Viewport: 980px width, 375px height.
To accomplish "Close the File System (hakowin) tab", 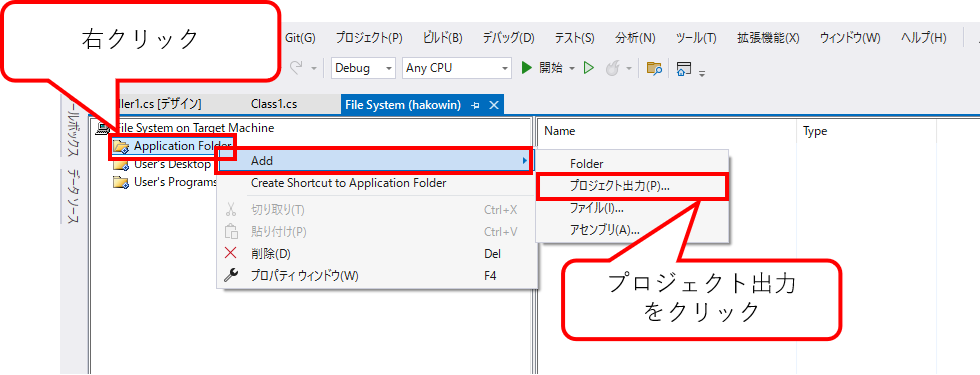I will [x=493, y=105].
